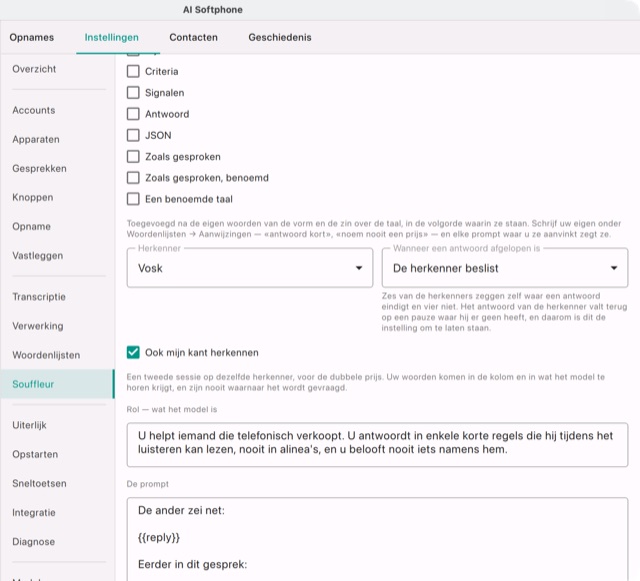This screenshot has width=640, height=581.
Task: Open the Herkenner dropdown arrow
Action: coord(359,268)
